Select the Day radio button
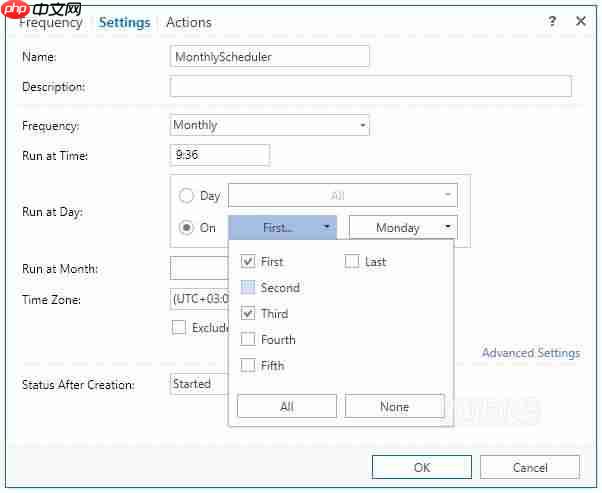 coord(186,195)
